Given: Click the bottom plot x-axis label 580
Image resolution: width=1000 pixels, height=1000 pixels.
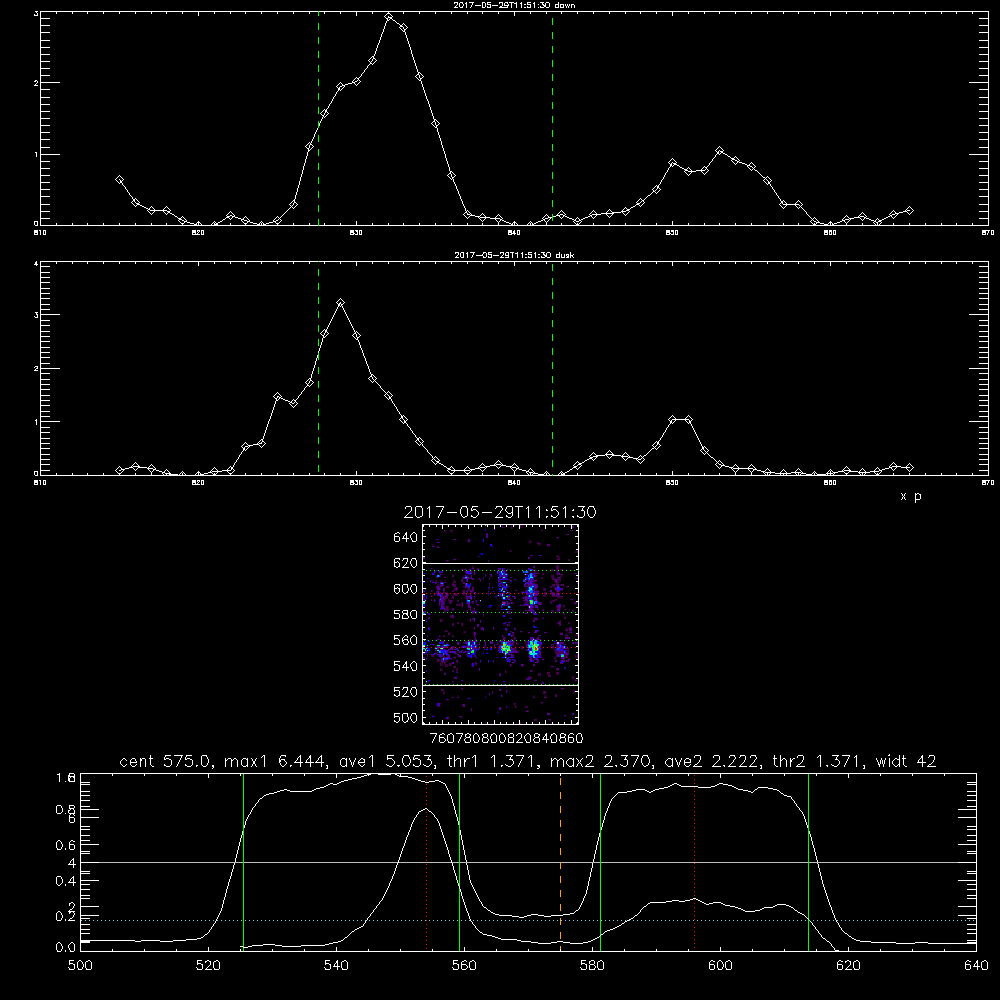Looking at the screenshot, I should [592, 966].
